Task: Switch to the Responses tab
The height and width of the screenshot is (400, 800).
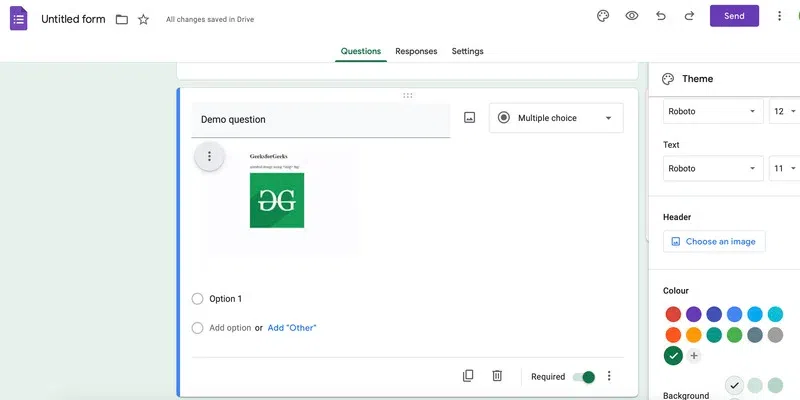Action: pos(416,51)
